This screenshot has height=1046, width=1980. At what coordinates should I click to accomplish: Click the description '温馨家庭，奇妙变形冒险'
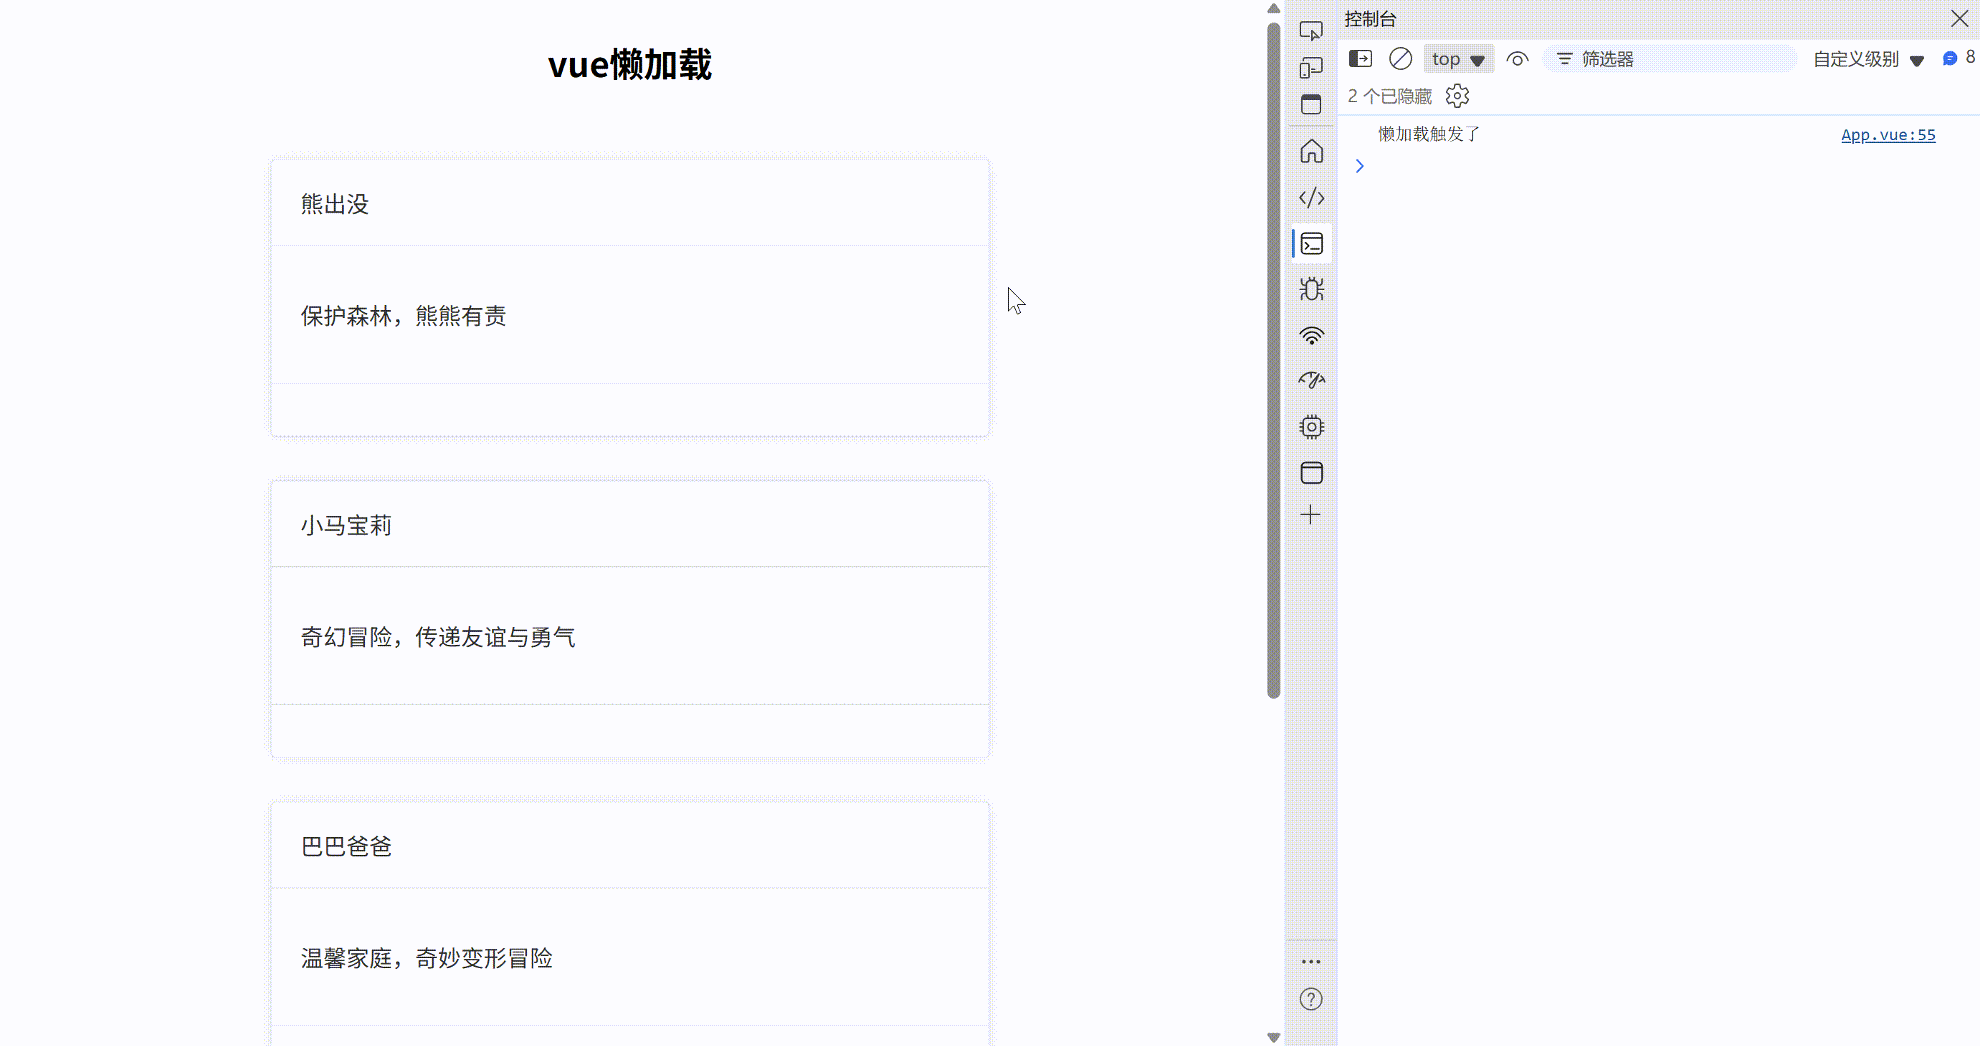click(427, 958)
